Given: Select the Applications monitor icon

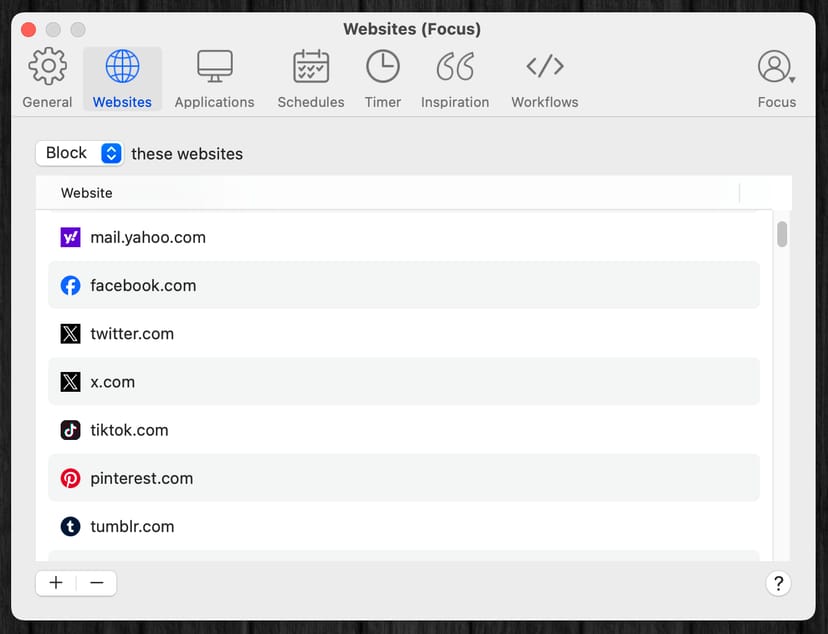Looking at the screenshot, I should [x=214, y=68].
